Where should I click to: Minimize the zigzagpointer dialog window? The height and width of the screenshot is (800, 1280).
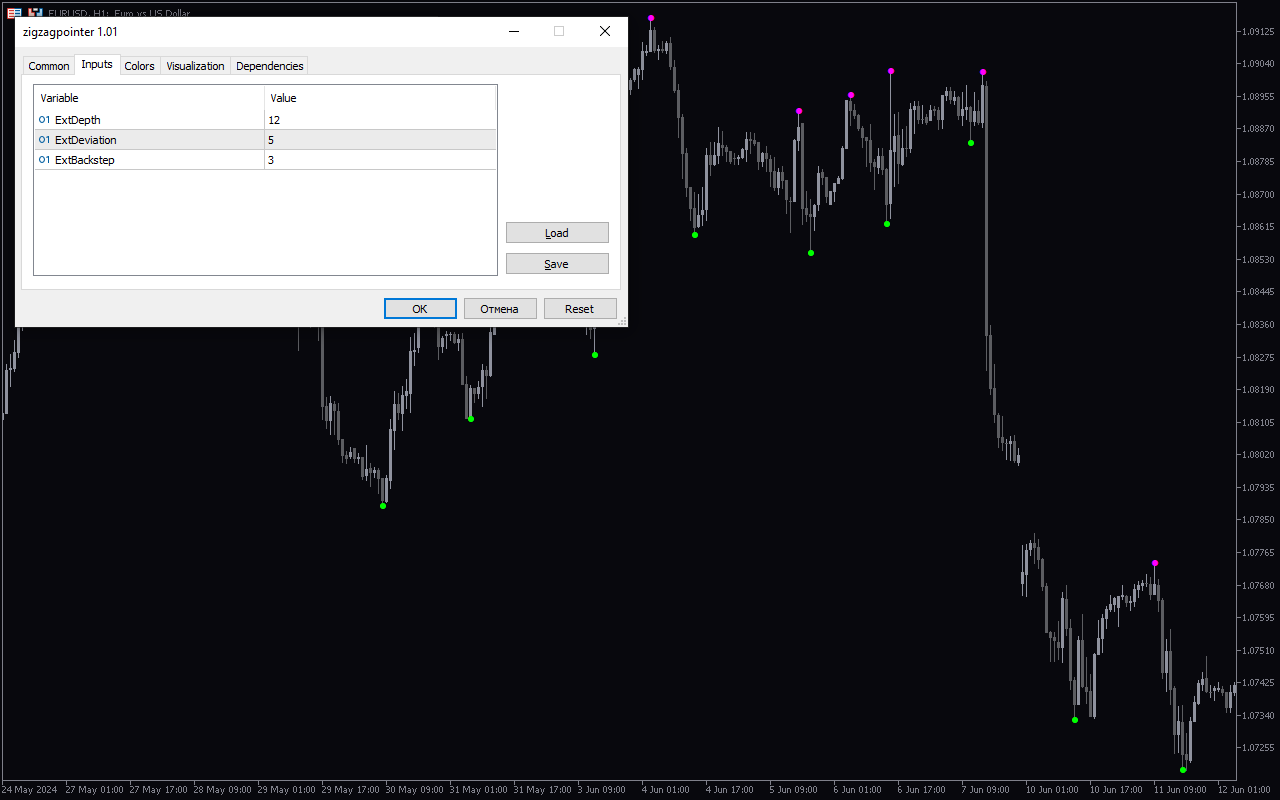point(513,31)
